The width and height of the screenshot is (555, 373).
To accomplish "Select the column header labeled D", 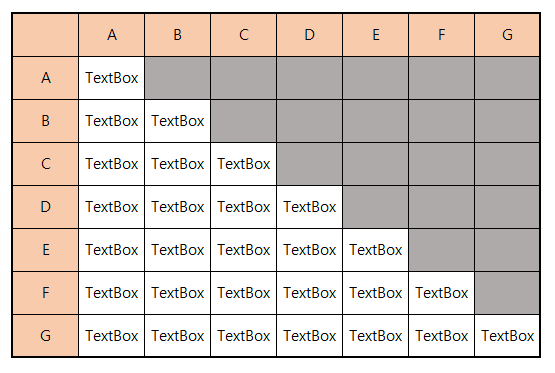I will [x=309, y=35].
